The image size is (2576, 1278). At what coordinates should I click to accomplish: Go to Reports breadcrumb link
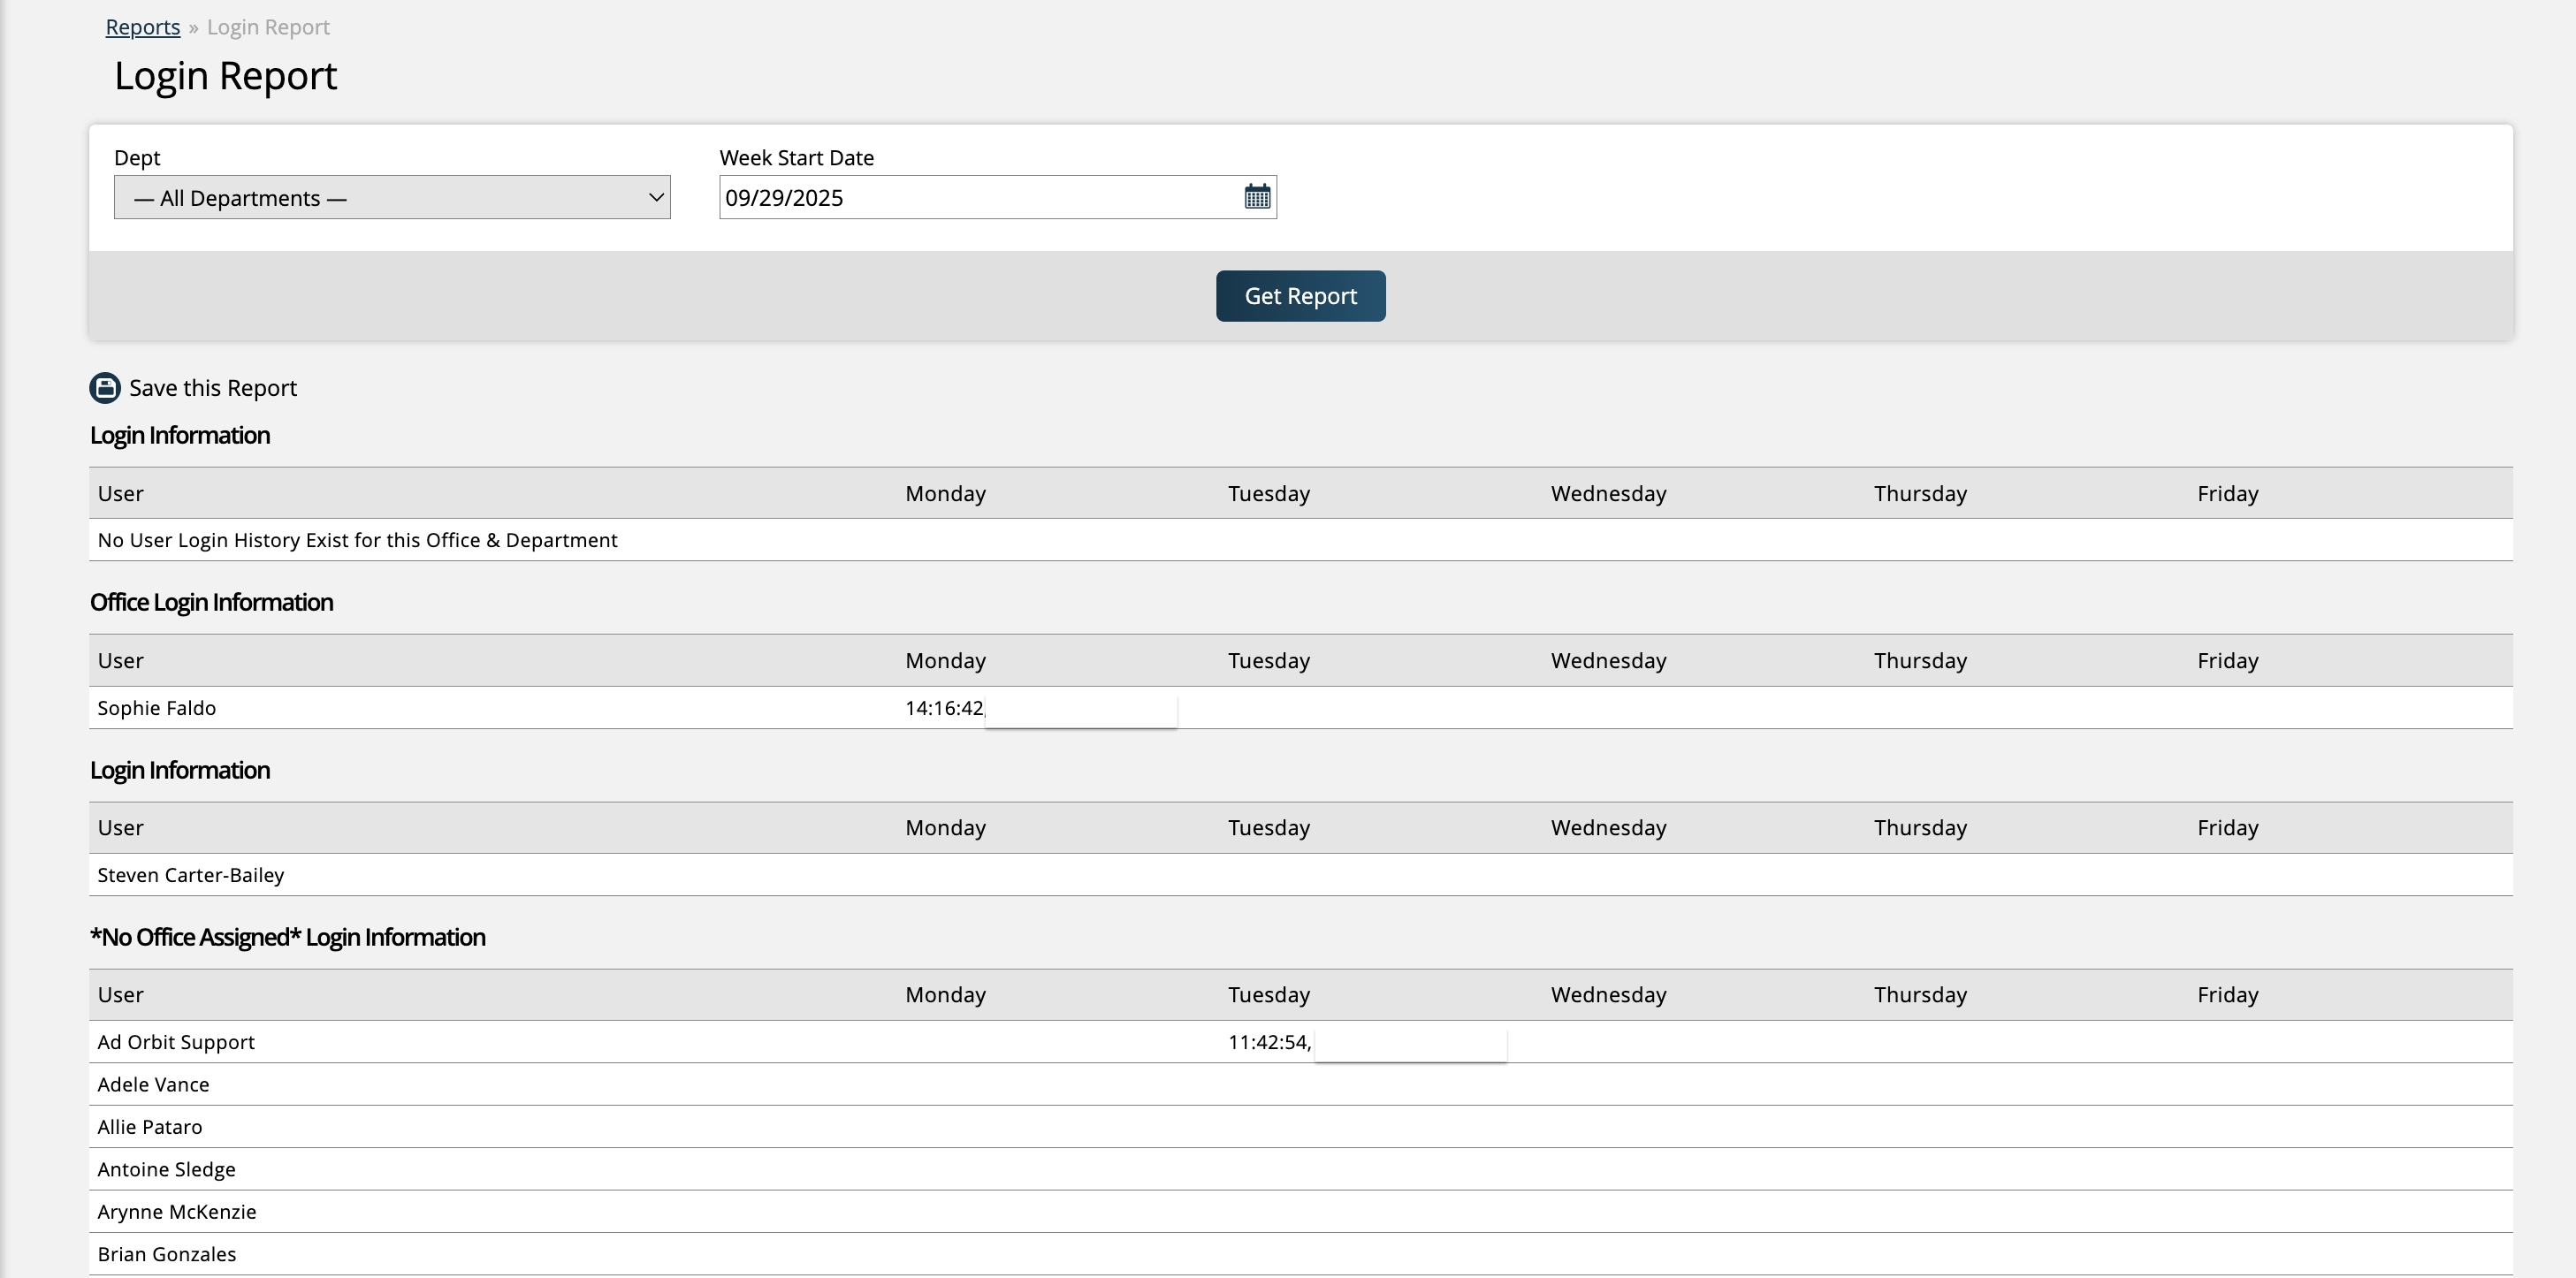[143, 27]
